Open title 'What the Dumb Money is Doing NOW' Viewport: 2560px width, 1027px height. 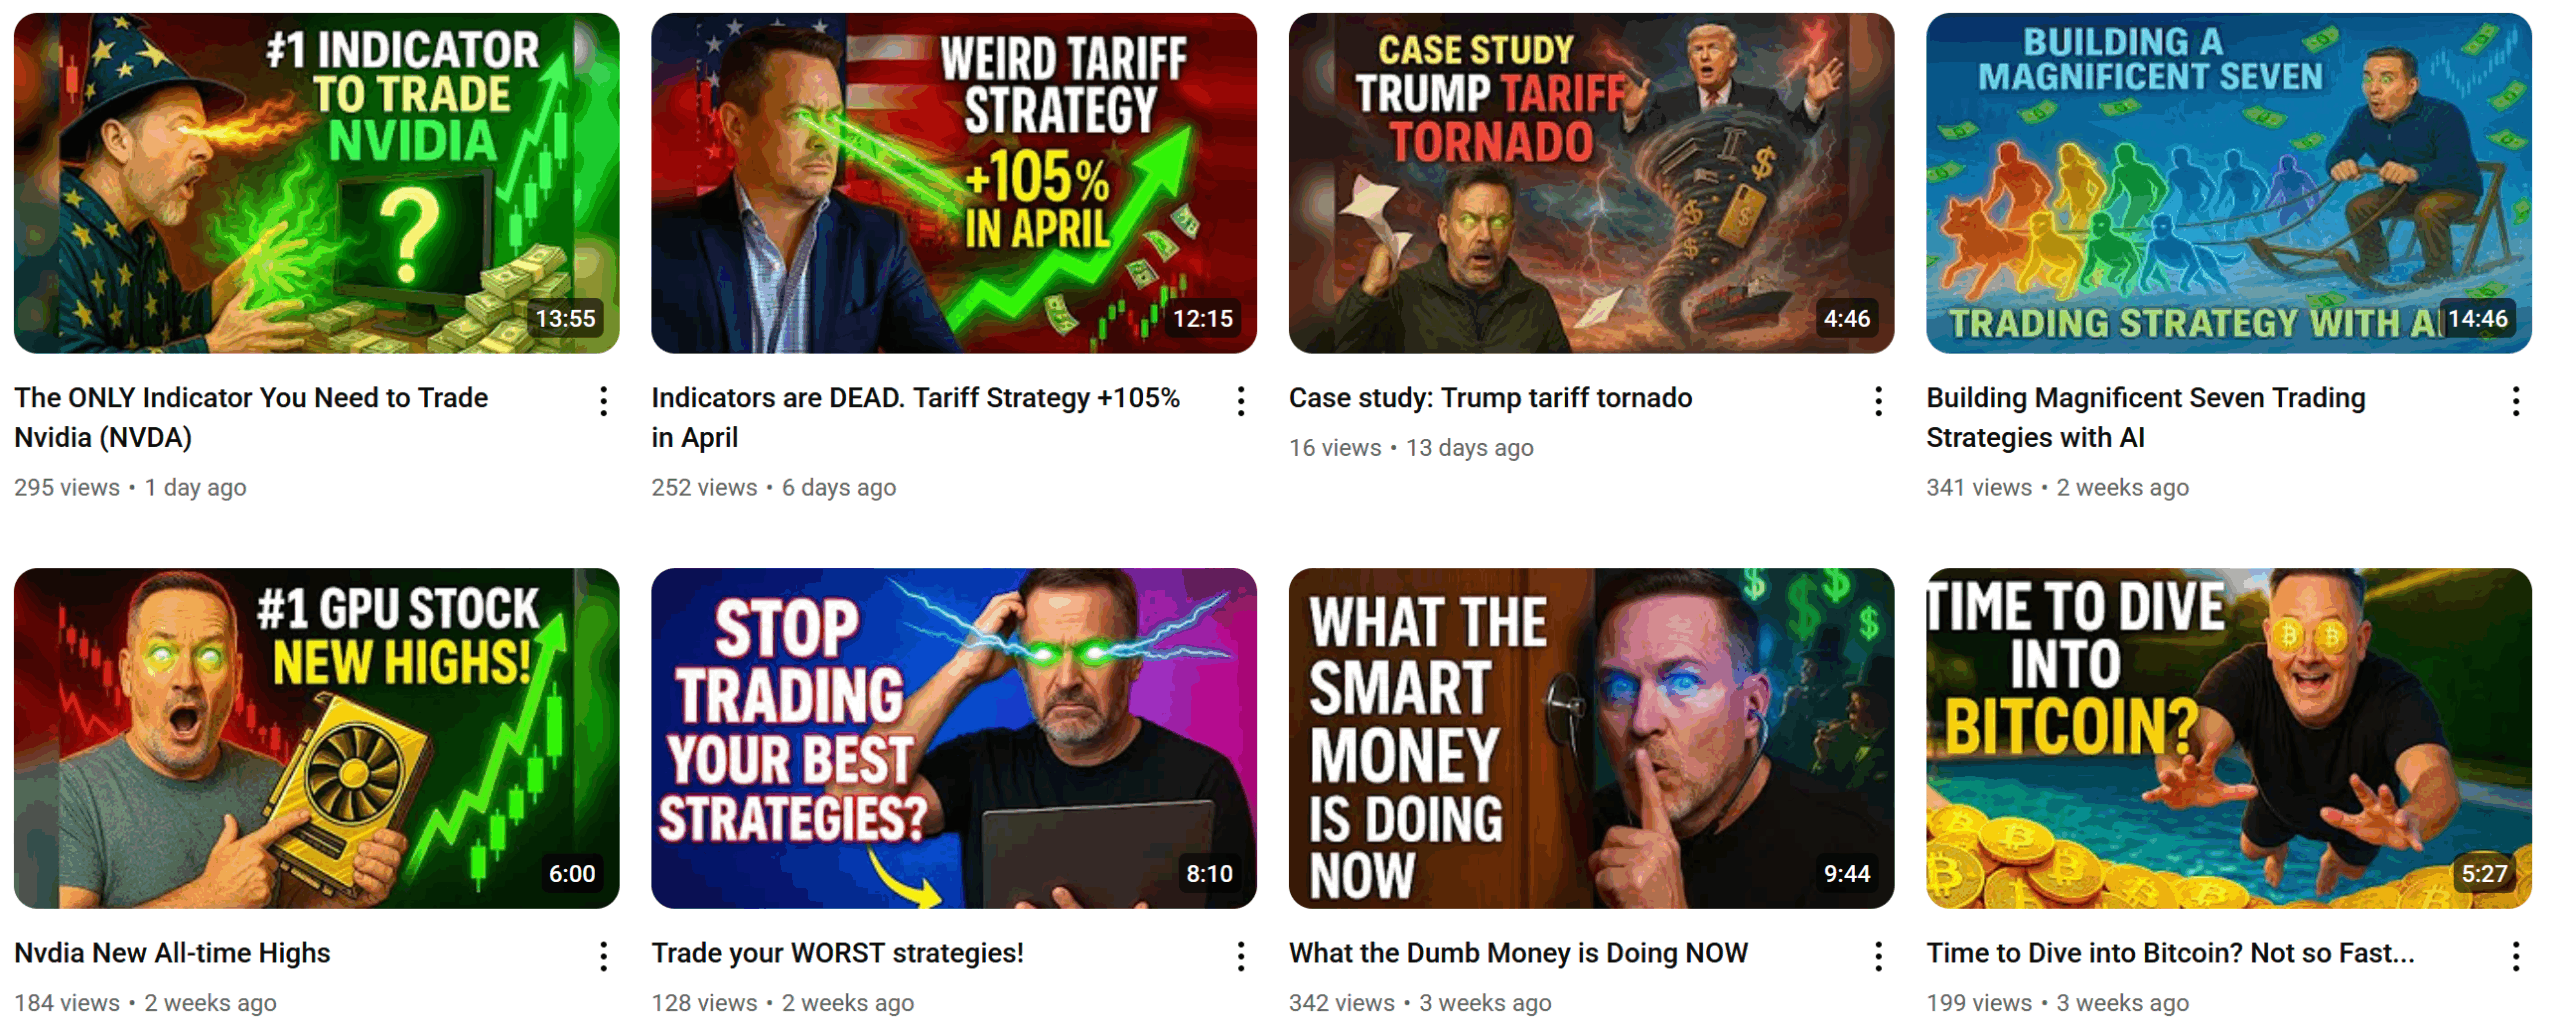(x=1518, y=953)
